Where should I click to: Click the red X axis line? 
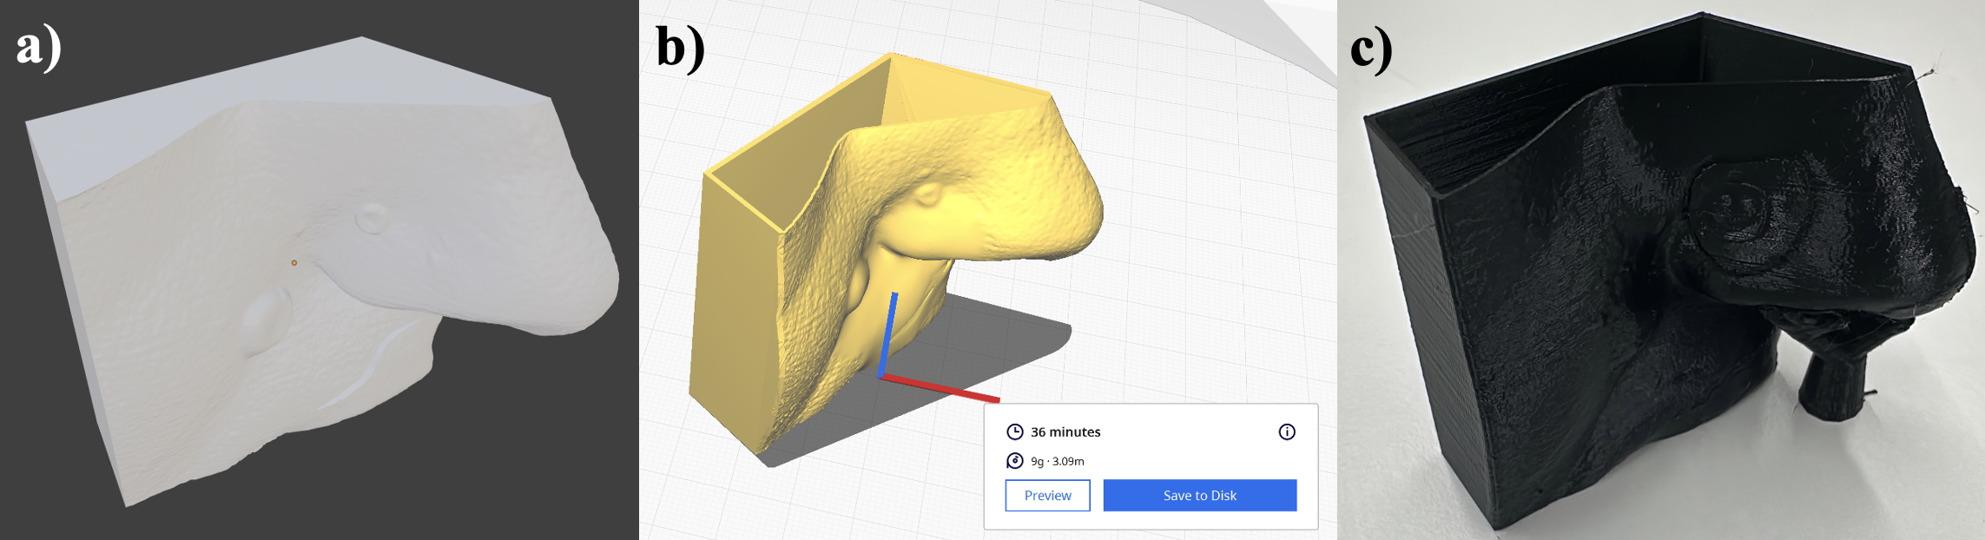[x=940, y=389]
